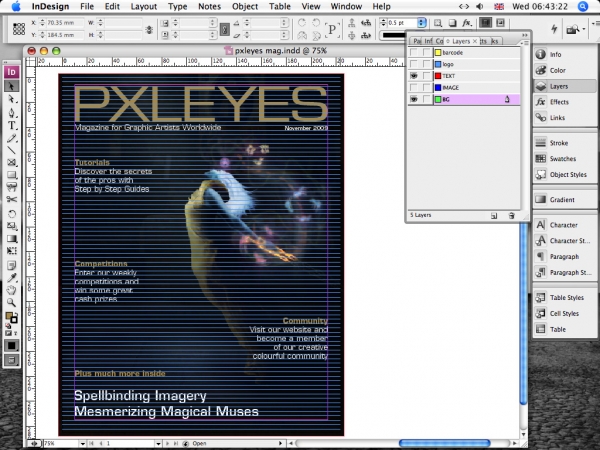
Task: Toggle lock box for TEXT layer
Action: coord(426,76)
